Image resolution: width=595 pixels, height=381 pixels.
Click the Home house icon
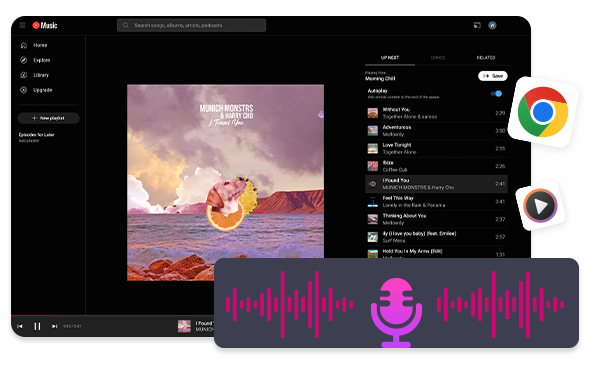point(24,45)
